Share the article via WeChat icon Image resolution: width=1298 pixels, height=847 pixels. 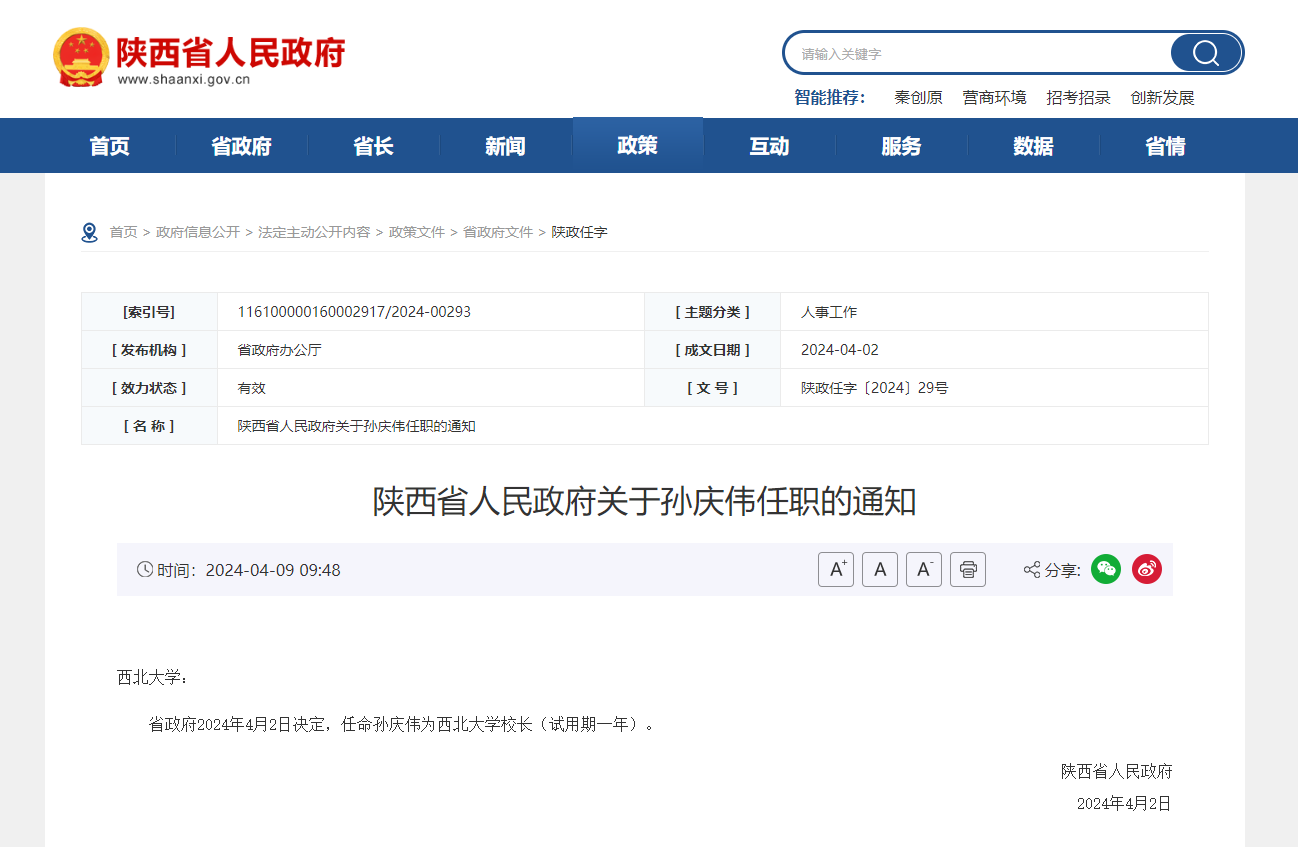coord(1105,569)
